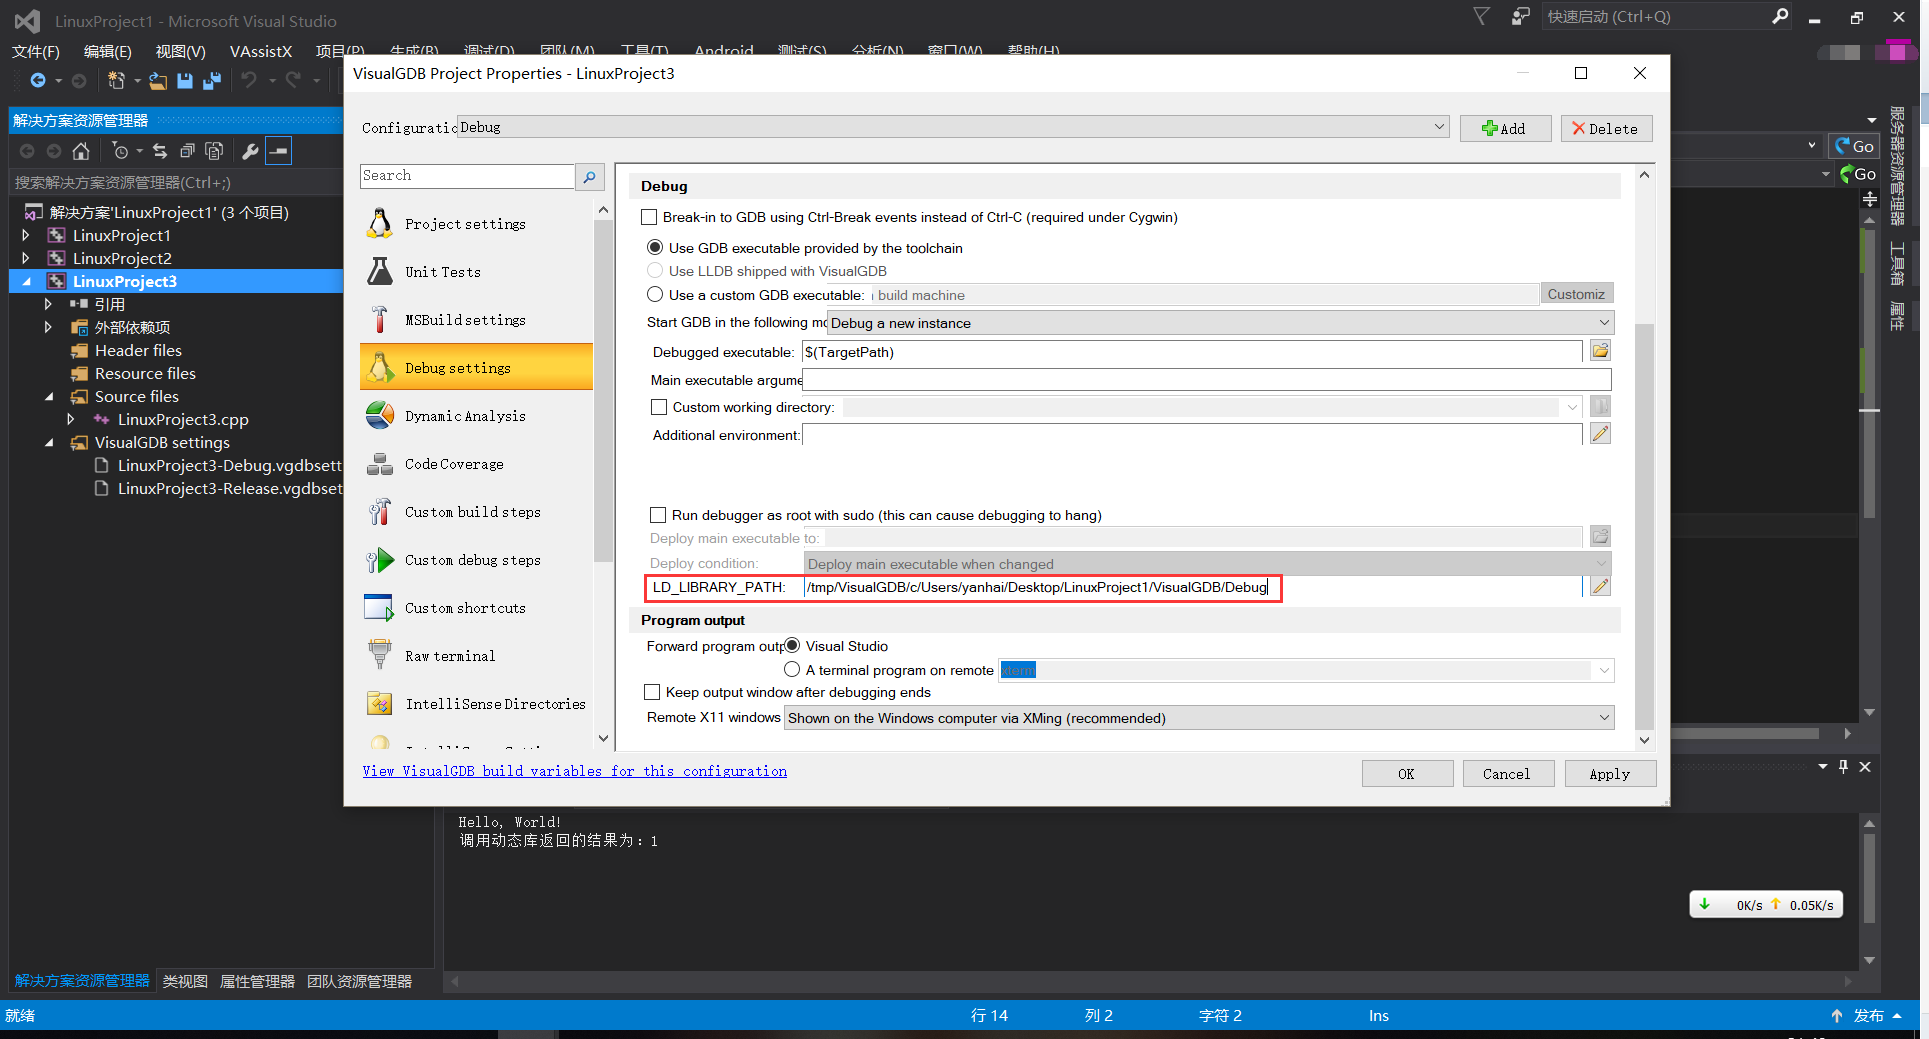This screenshot has height=1039, width=1929.
Task: Open the Raw terminal settings
Action: pos(449,655)
